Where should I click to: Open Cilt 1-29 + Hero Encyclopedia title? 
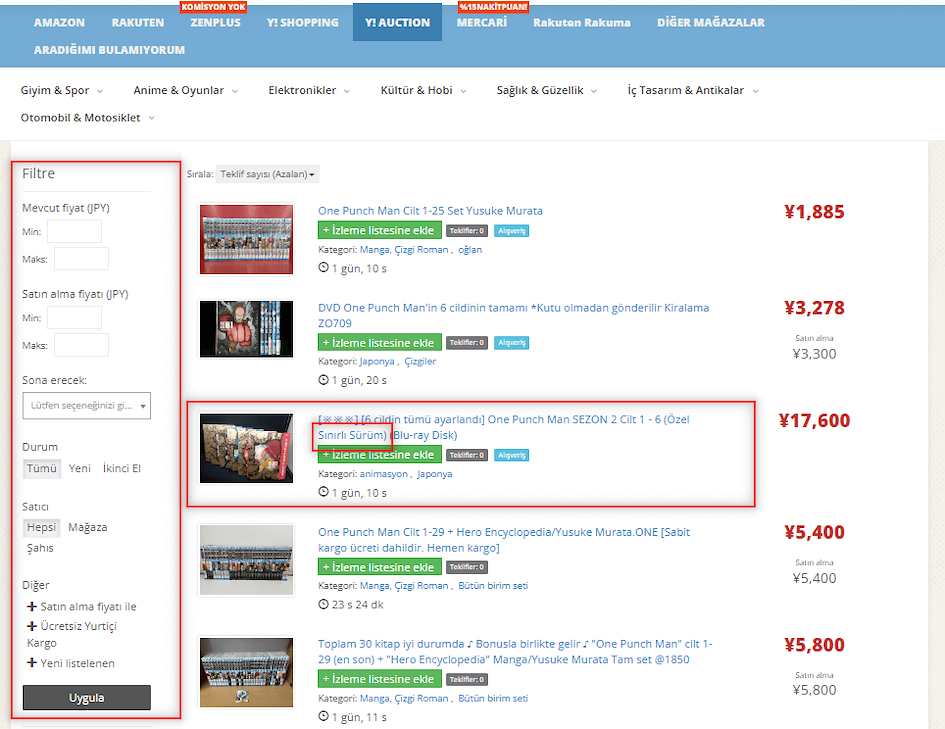tap(504, 540)
